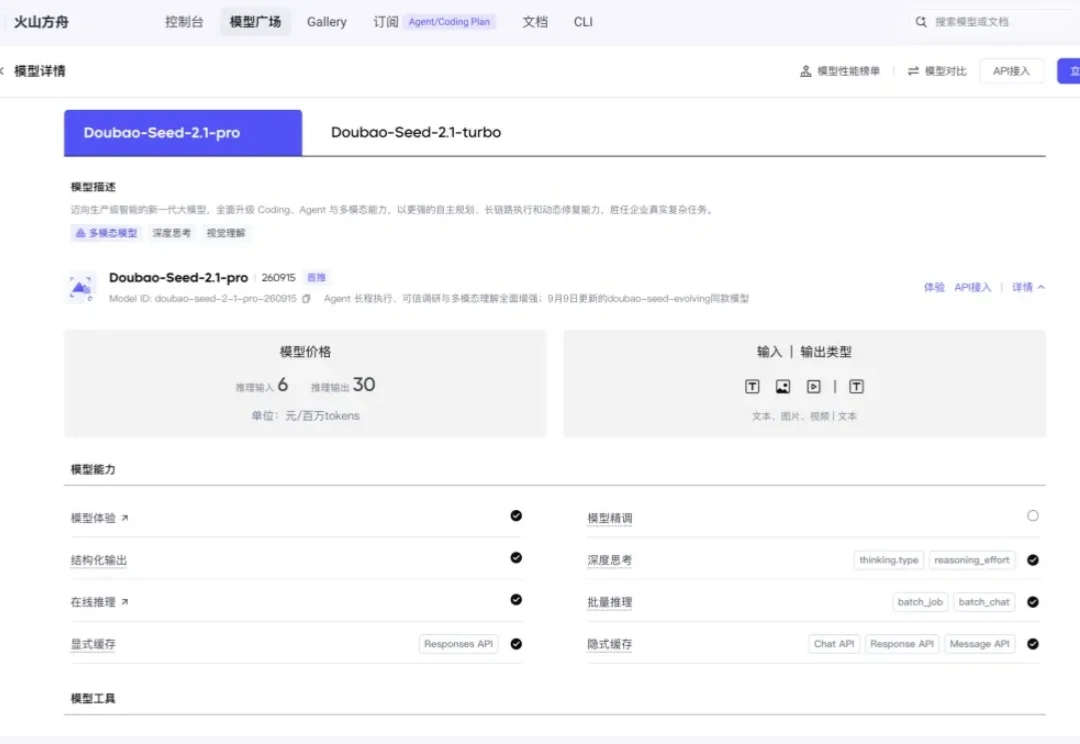
Task: Click the 体验 link for Doubao-Seed-2.1-pro
Action: [x=934, y=287]
